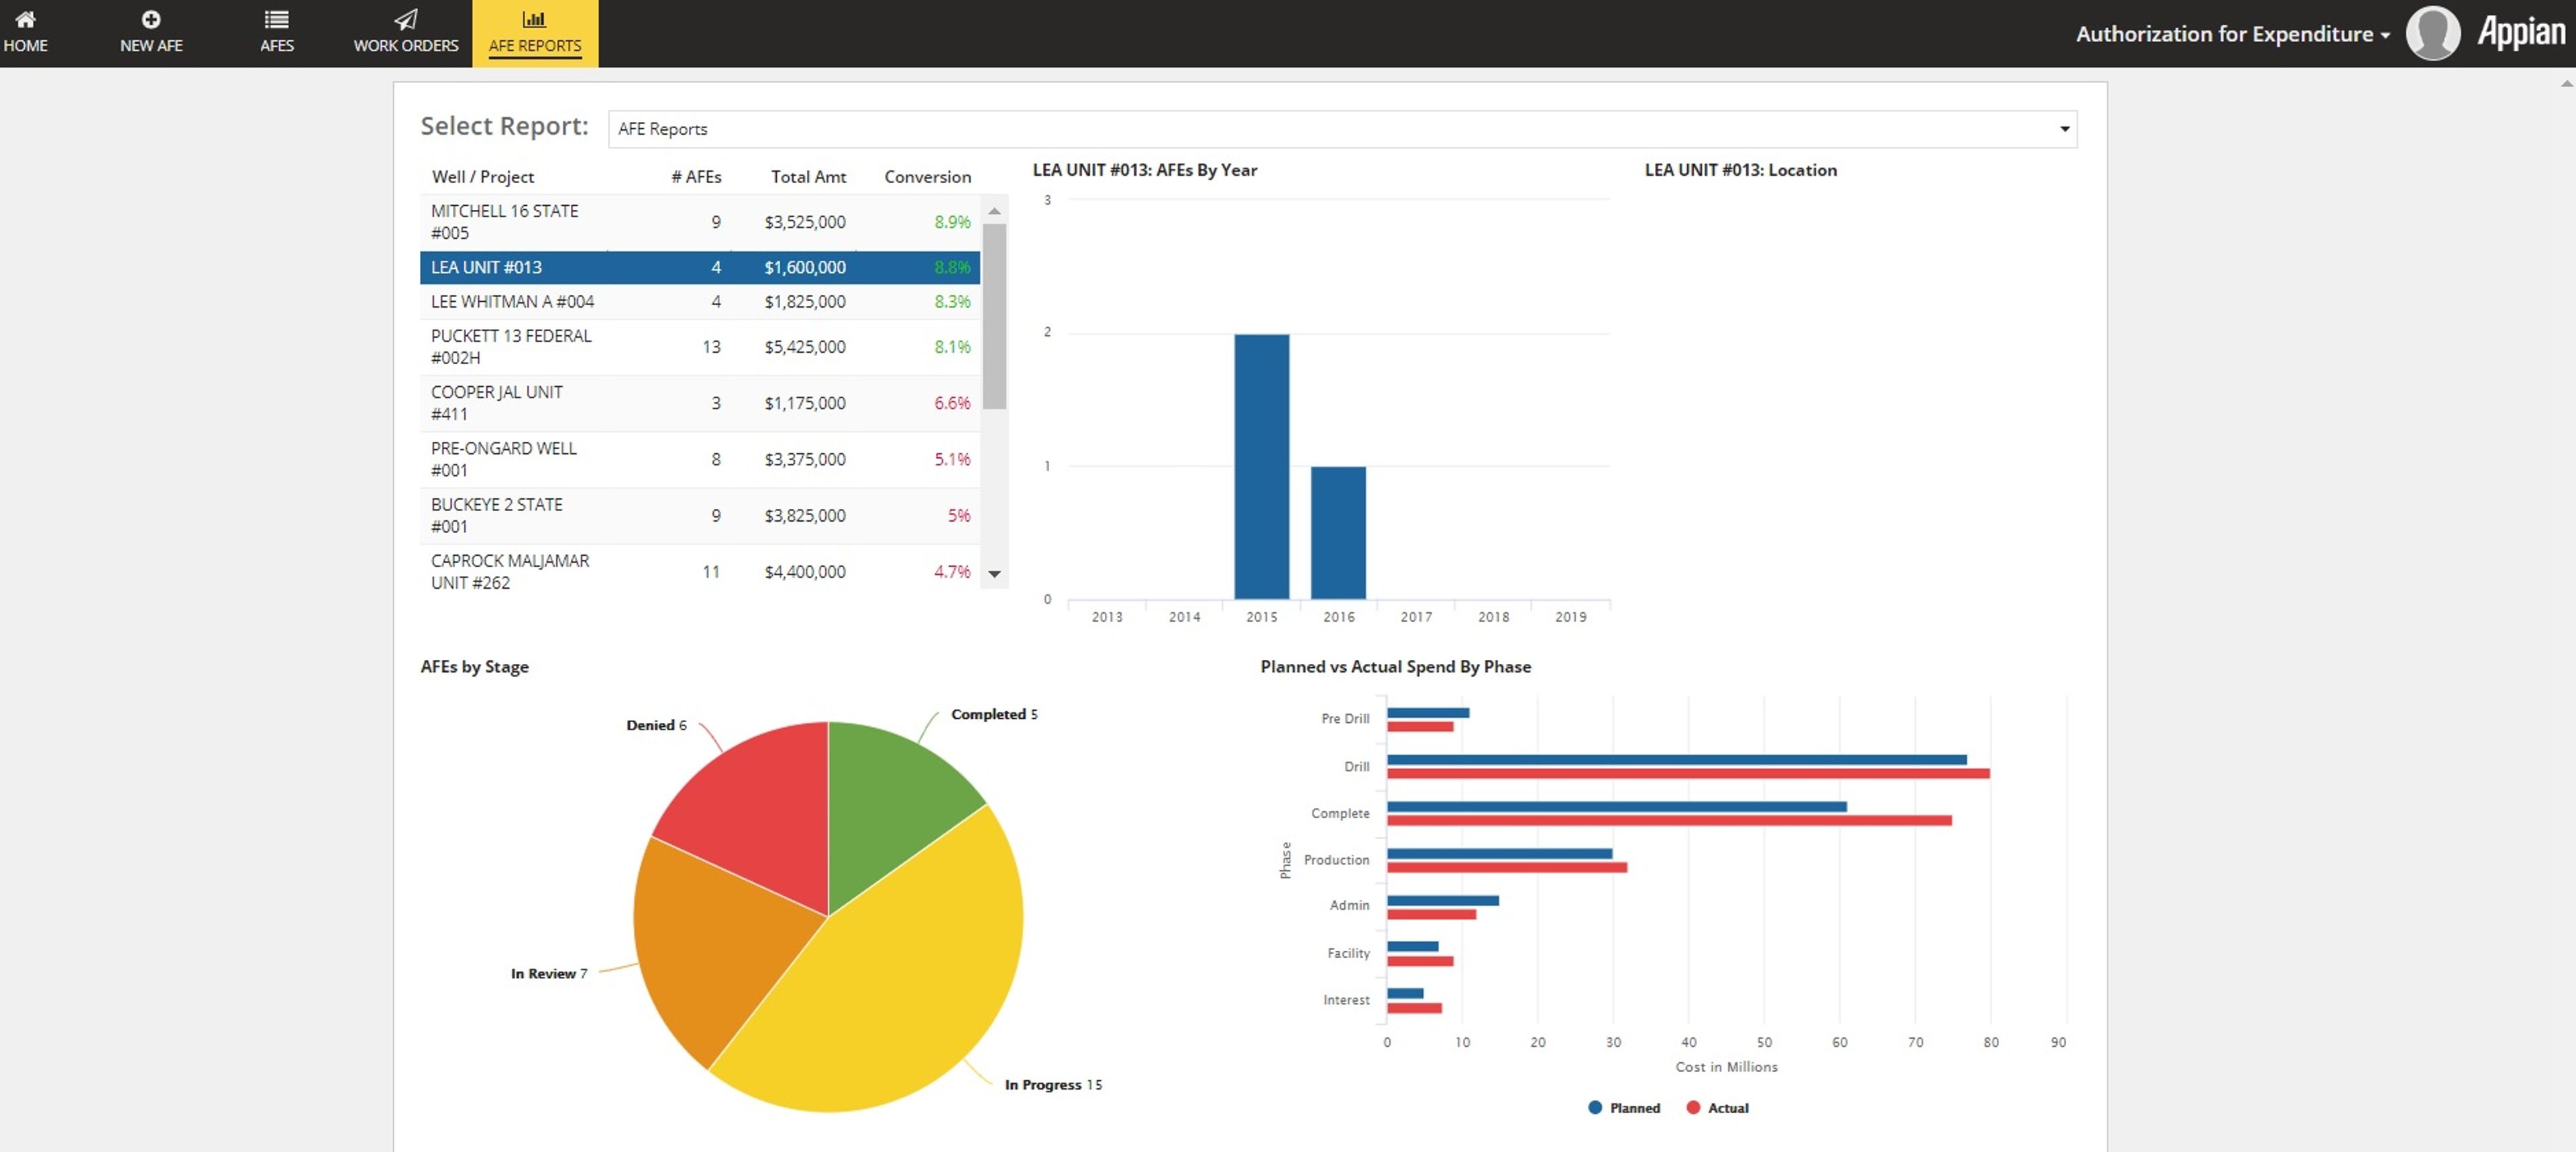The width and height of the screenshot is (2576, 1152).
Task: Click the Planned vs Actual Spend By Phase title
Action: point(1395,667)
